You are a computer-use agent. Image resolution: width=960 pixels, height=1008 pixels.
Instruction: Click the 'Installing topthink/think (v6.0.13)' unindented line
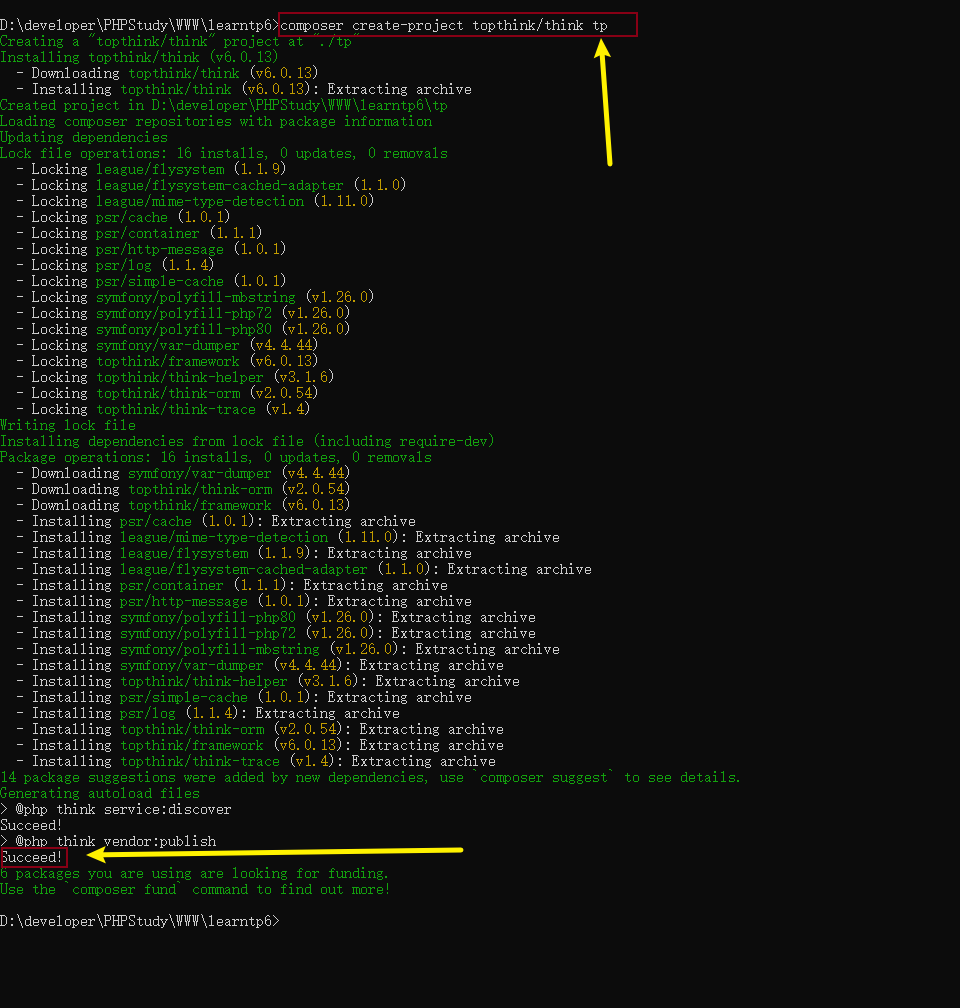(x=139, y=58)
